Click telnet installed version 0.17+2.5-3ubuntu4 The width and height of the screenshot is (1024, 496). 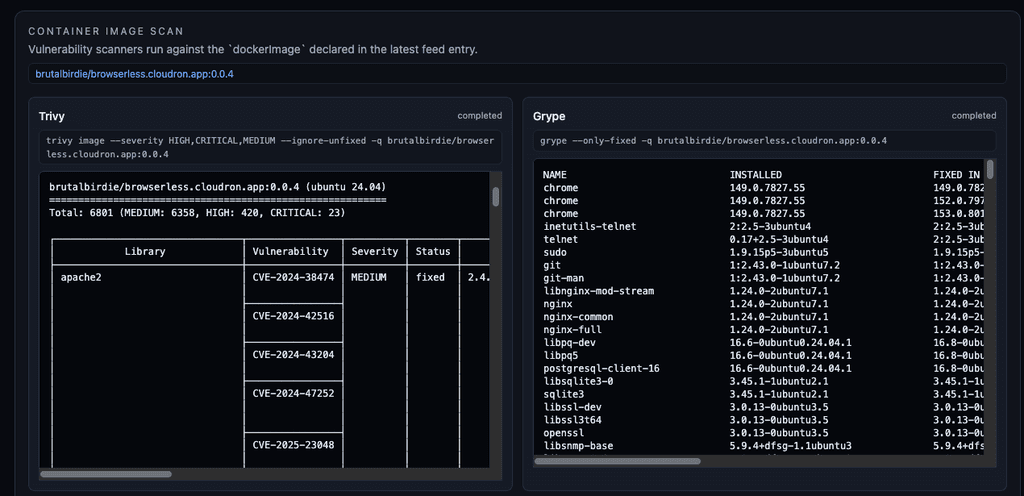click(778, 240)
